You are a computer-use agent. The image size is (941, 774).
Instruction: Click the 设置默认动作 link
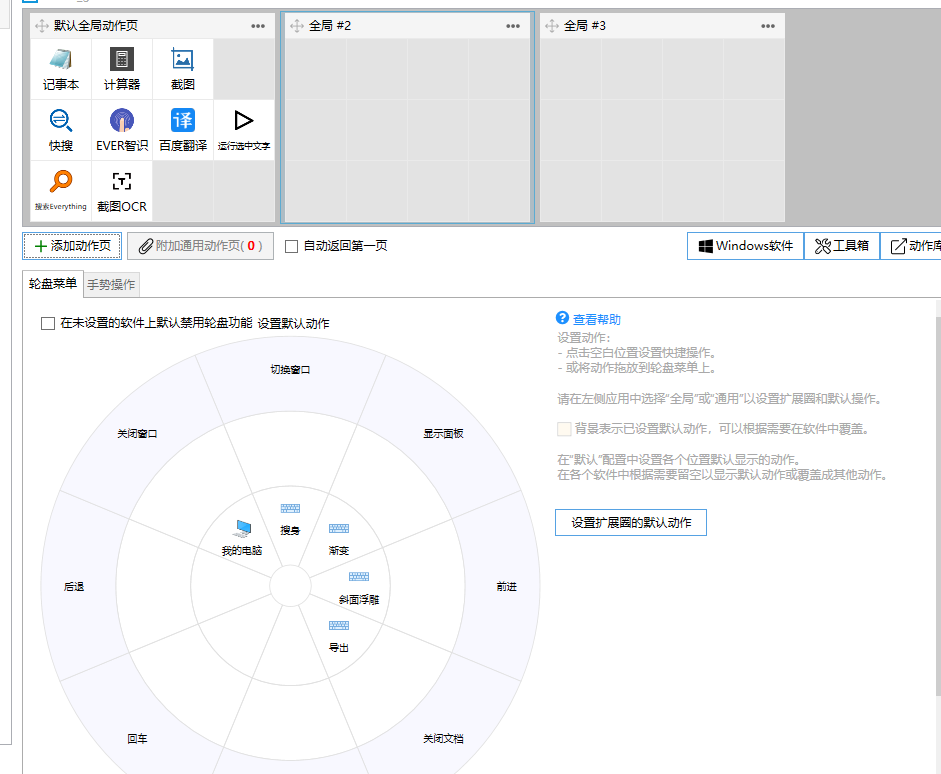[x=293, y=323]
